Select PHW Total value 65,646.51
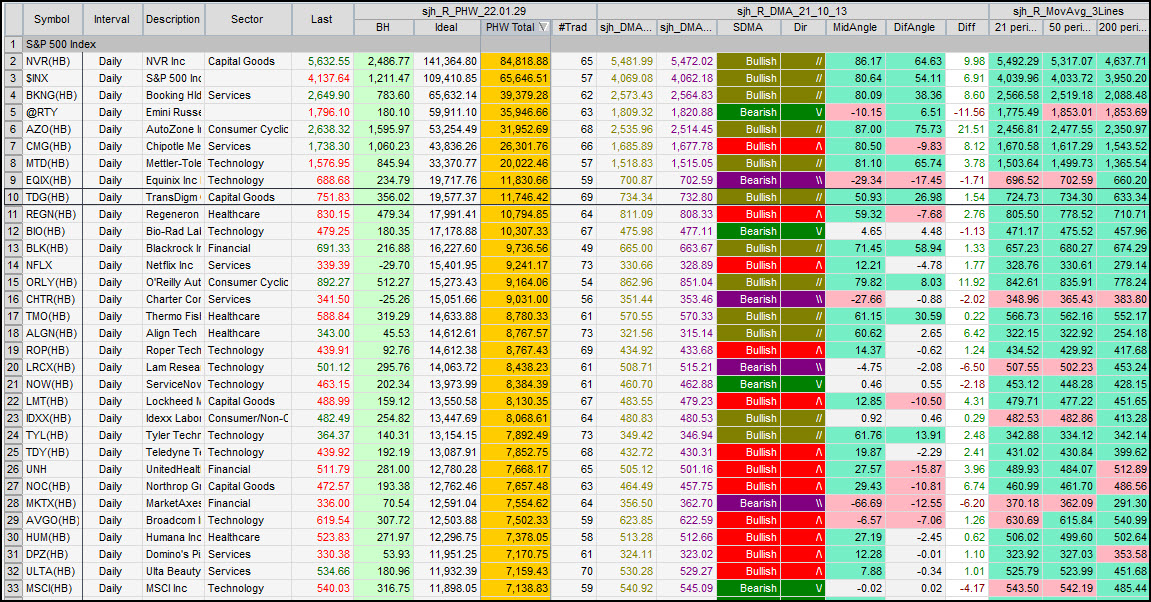The height and width of the screenshot is (602, 1151). click(x=515, y=78)
